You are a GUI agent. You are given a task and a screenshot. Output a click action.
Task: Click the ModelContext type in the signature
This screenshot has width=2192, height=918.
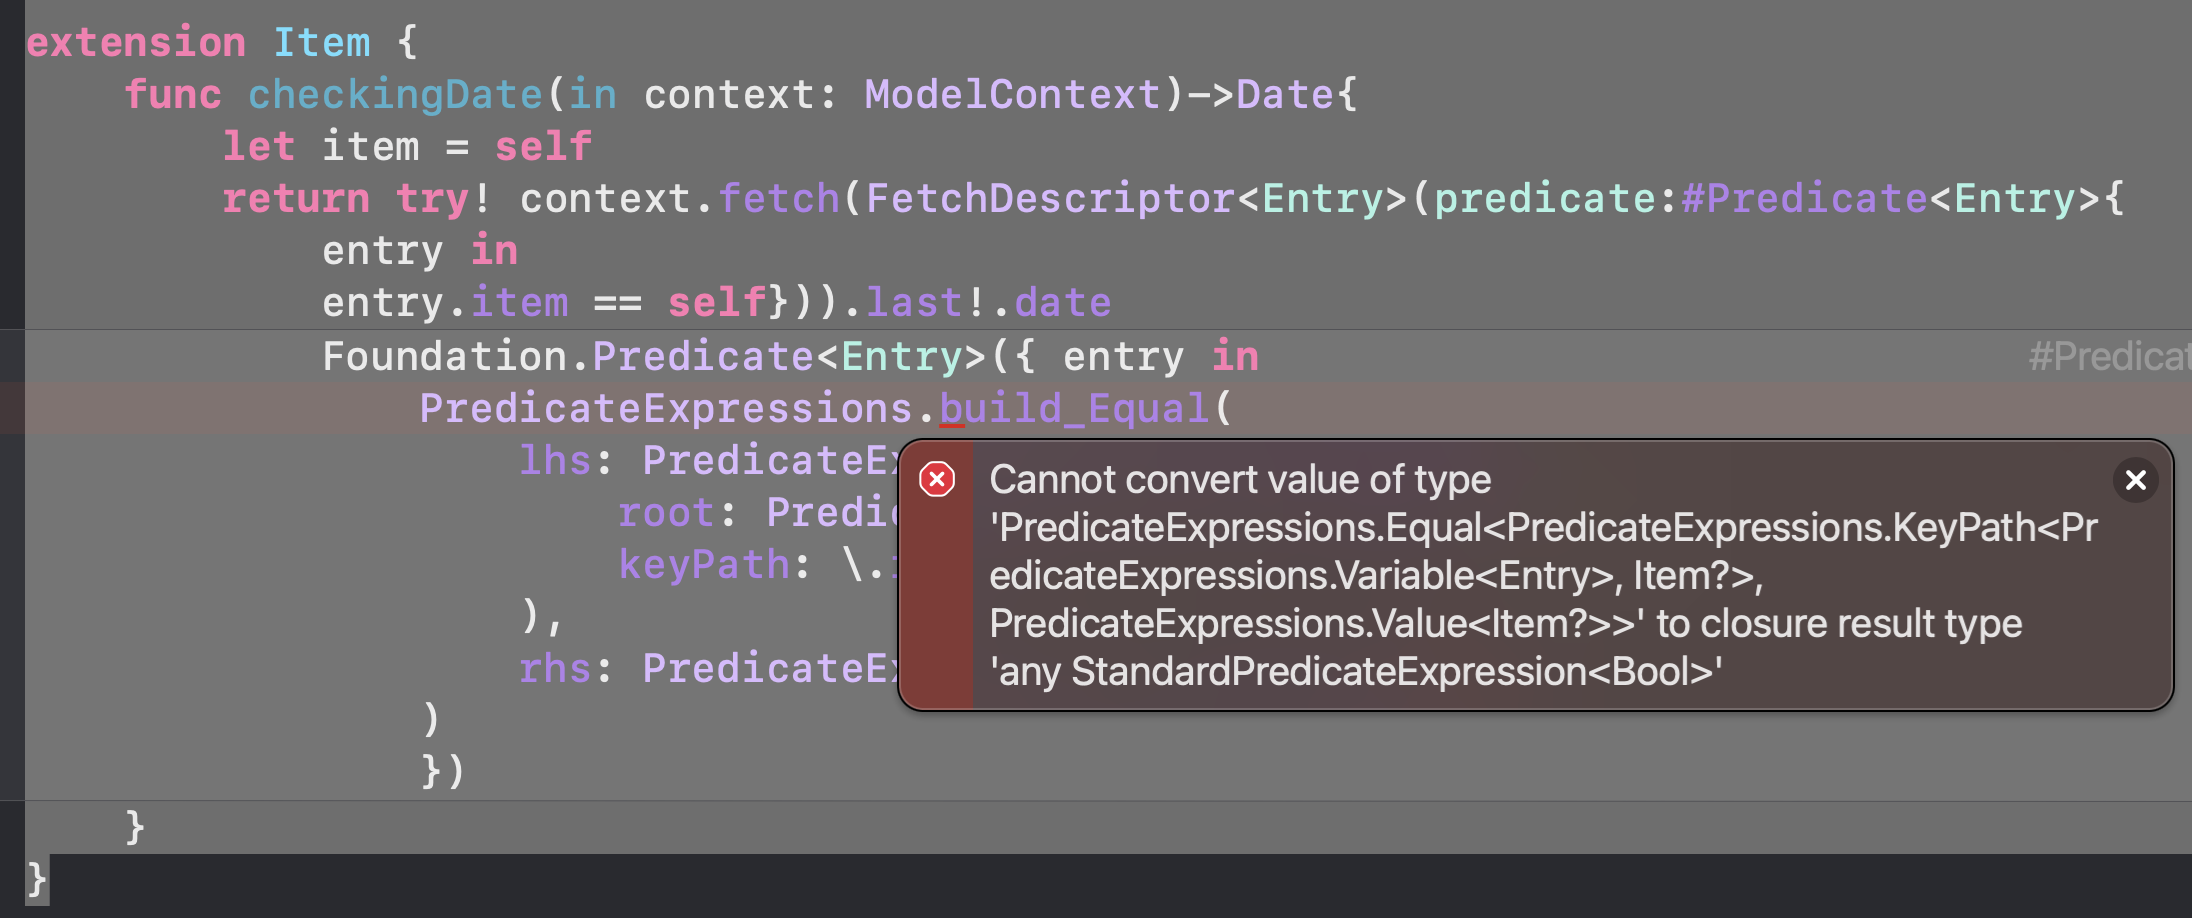pos(1012,95)
